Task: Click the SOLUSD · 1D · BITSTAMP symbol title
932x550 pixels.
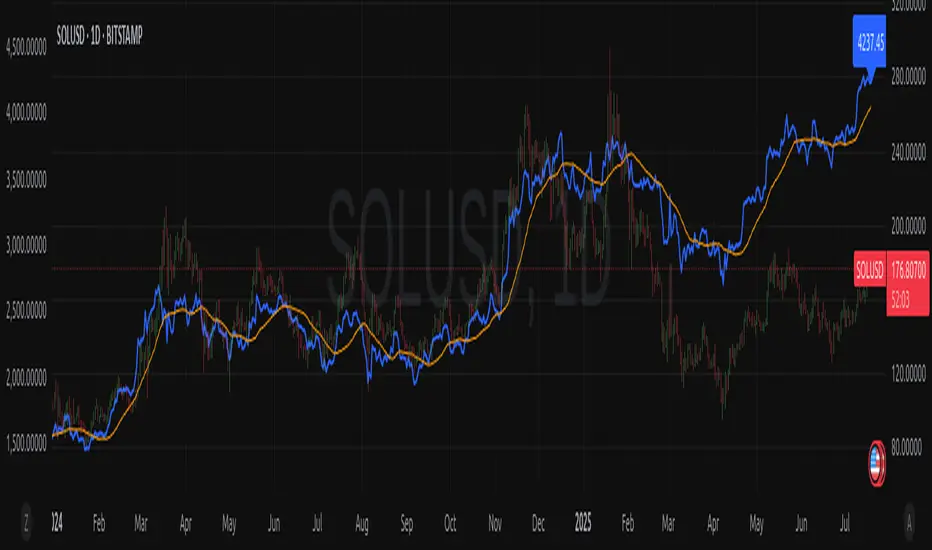Action: (x=99, y=36)
